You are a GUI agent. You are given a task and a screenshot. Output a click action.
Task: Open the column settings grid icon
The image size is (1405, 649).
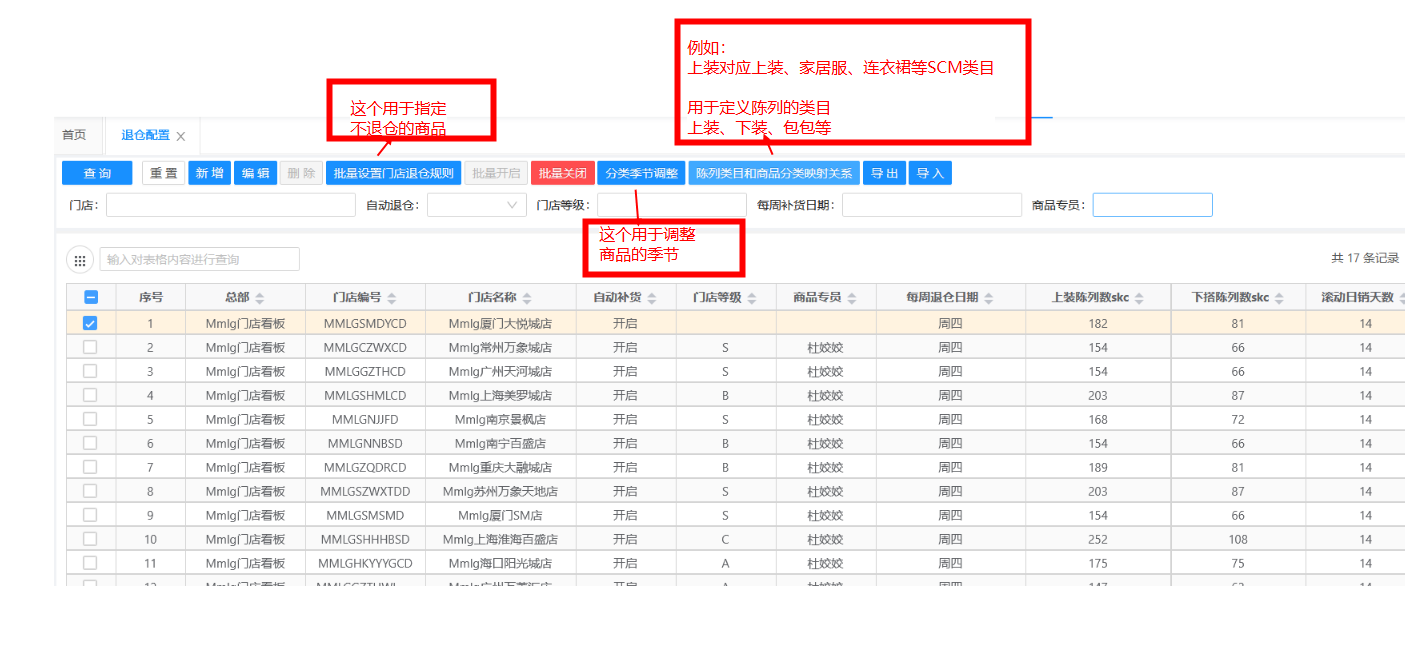tap(80, 260)
